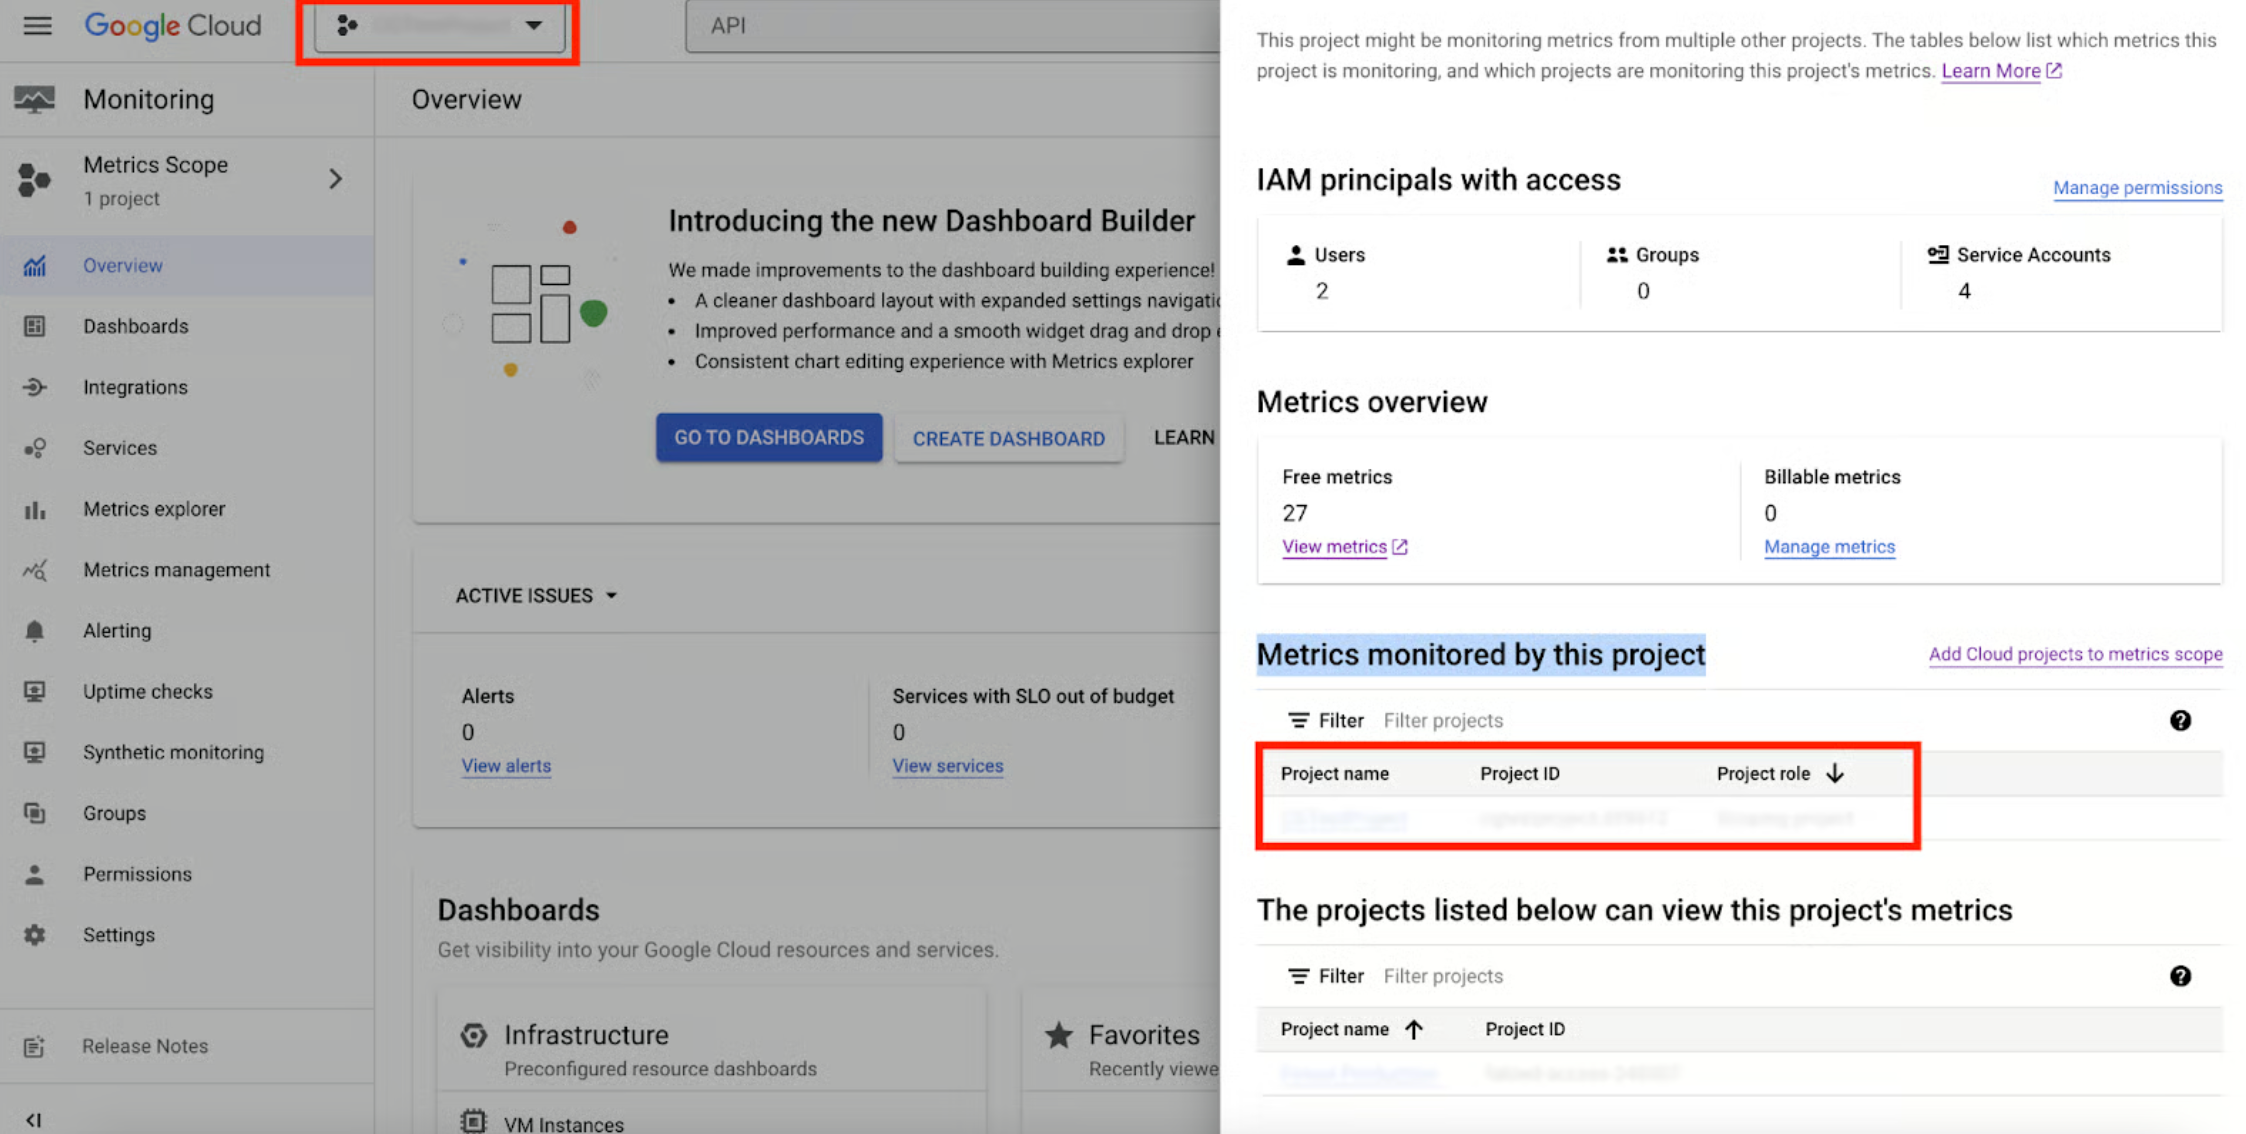Open Settings via the gear icon

35,935
